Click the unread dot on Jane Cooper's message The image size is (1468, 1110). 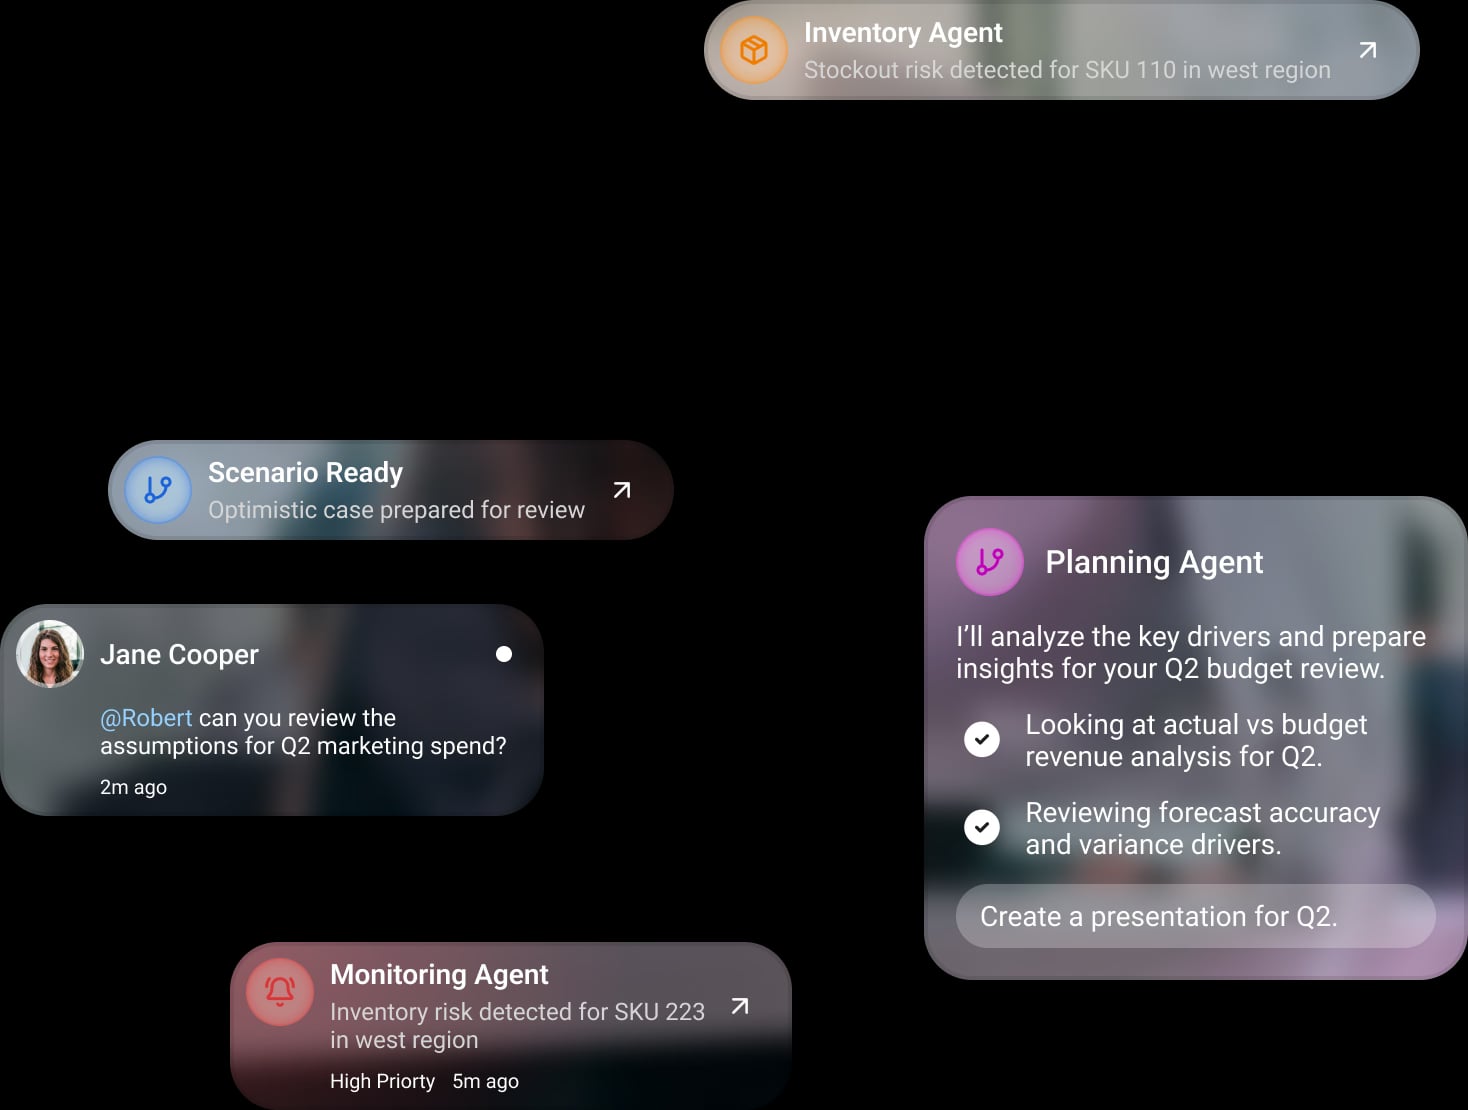click(504, 654)
